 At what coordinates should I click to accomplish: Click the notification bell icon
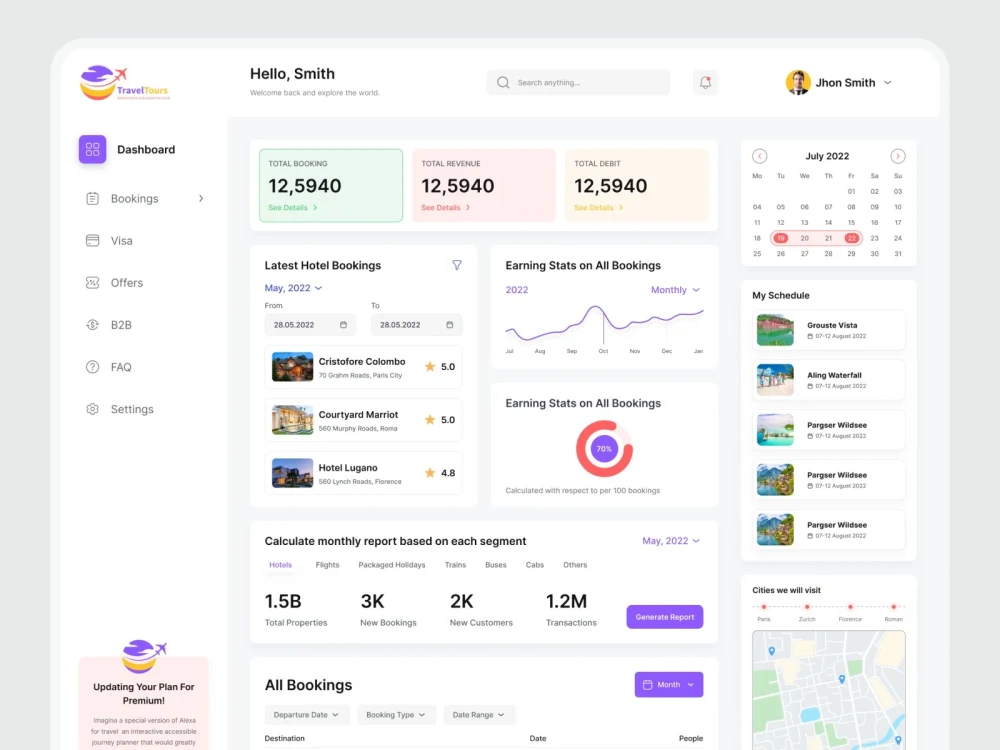[x=705, y=82]
